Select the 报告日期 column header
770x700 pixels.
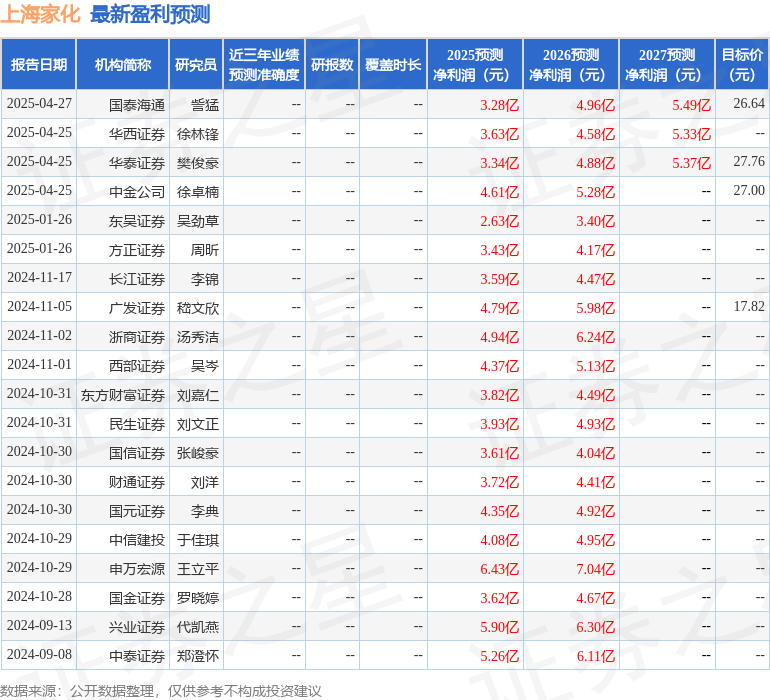(x=39, y=64)
